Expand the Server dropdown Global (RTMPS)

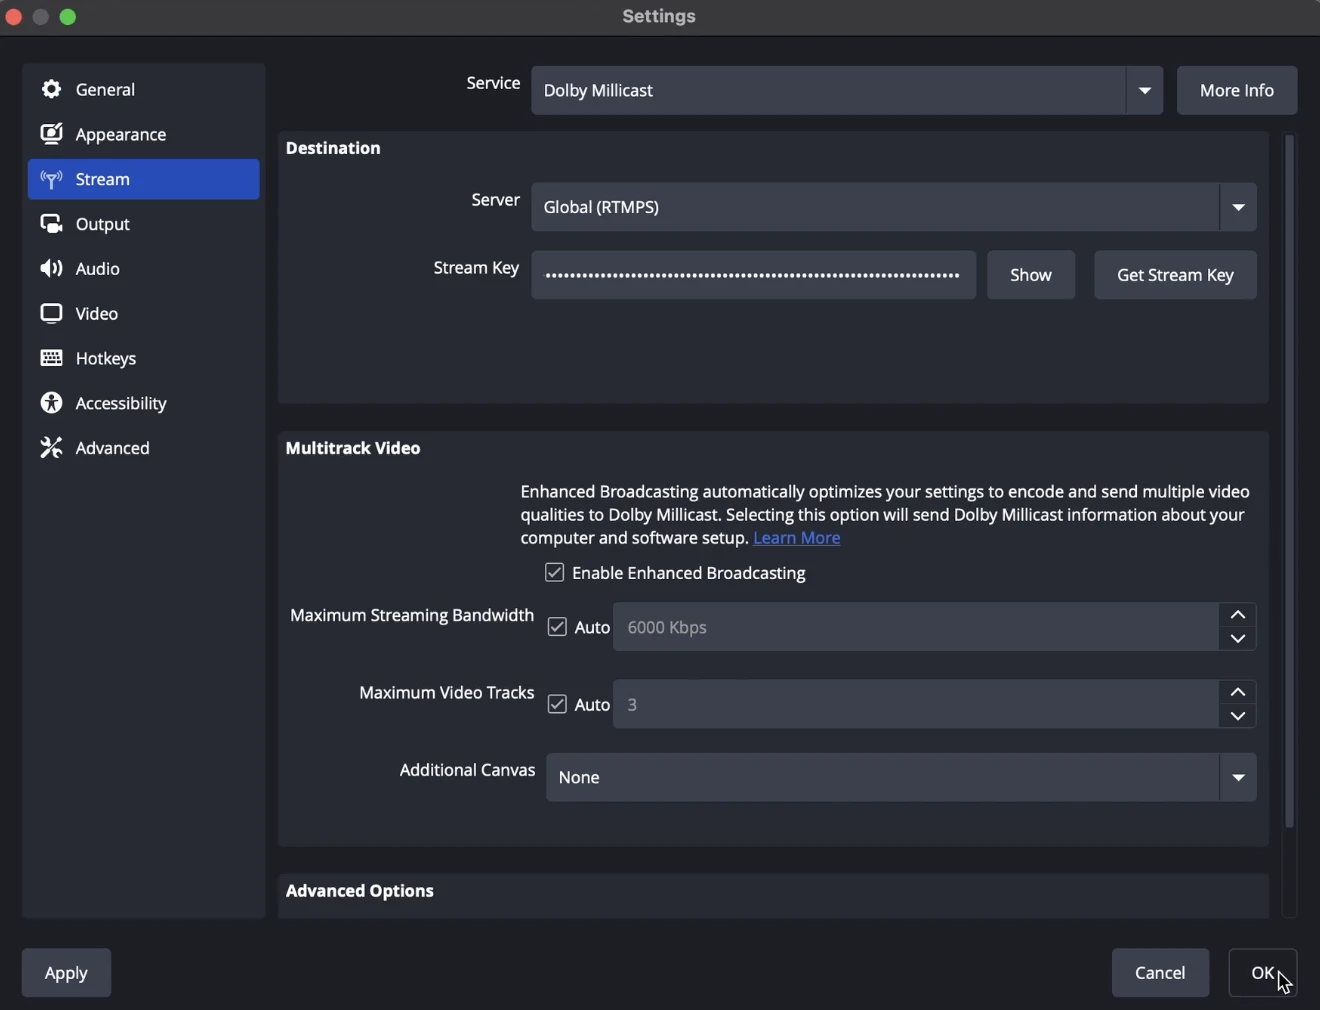coord(893,208)
